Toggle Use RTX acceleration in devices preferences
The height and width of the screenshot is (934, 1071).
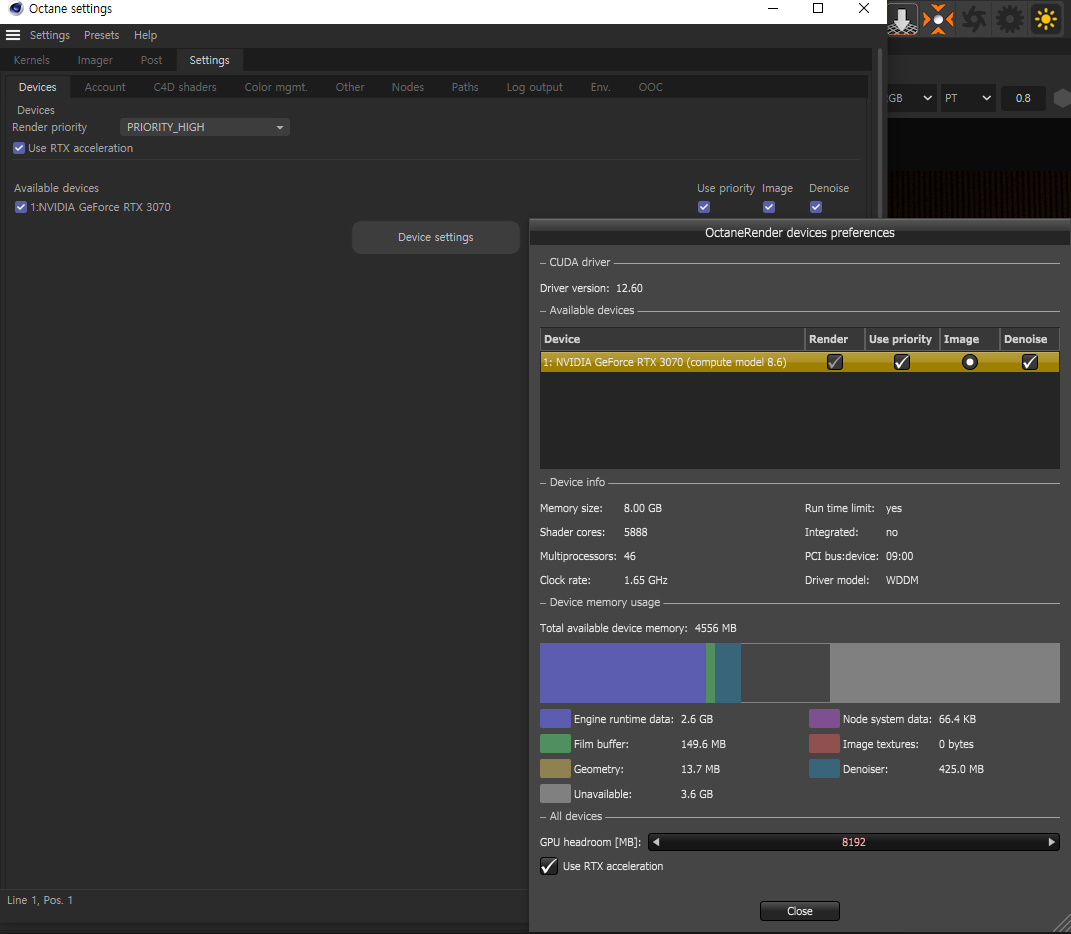(548, 866)
